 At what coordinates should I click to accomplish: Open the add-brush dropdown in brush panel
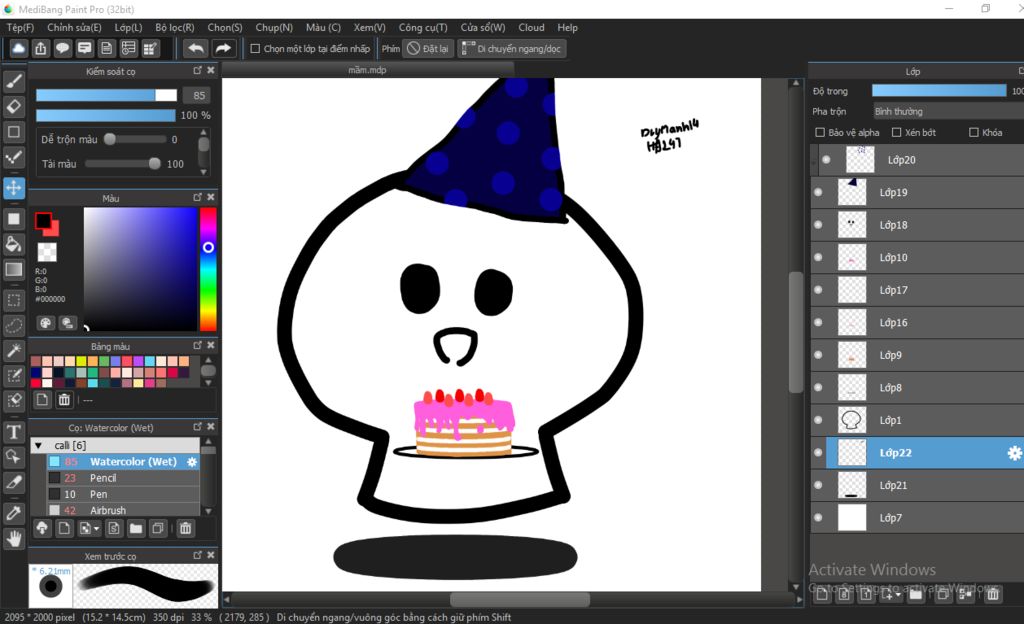[x=89, y=528]
